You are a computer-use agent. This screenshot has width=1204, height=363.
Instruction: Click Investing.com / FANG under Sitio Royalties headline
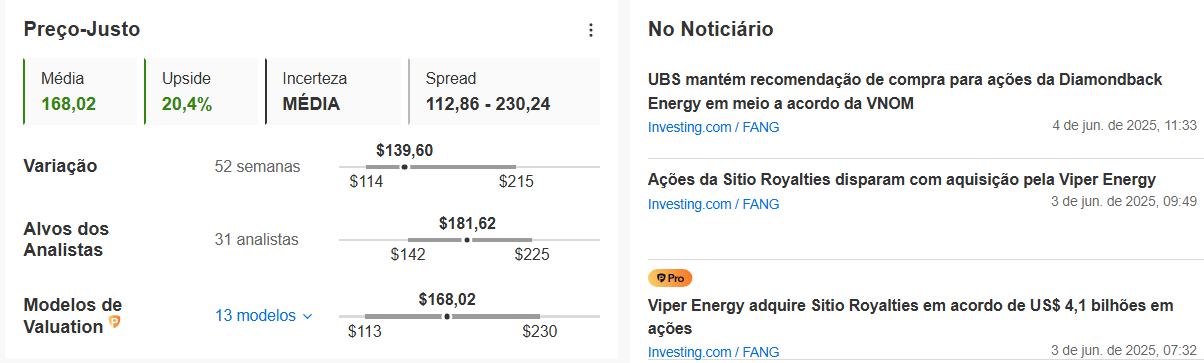(713, 204)
